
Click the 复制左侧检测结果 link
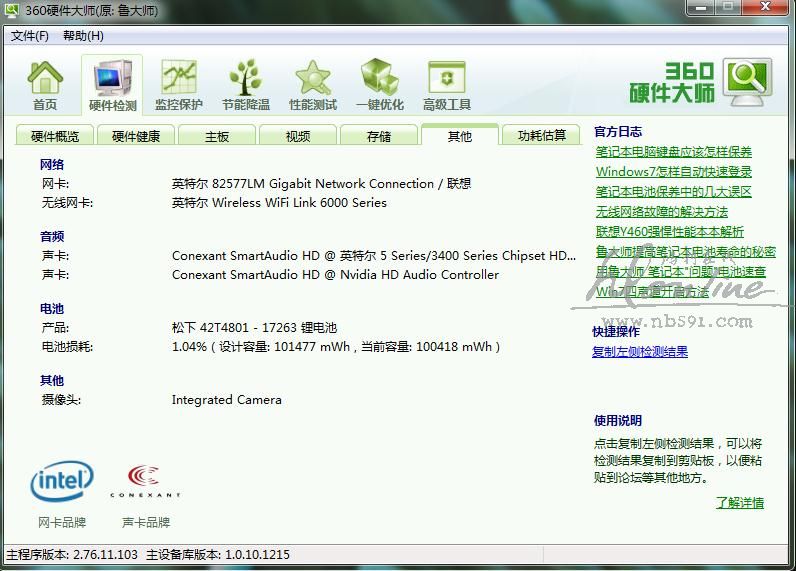pos(640,351)
